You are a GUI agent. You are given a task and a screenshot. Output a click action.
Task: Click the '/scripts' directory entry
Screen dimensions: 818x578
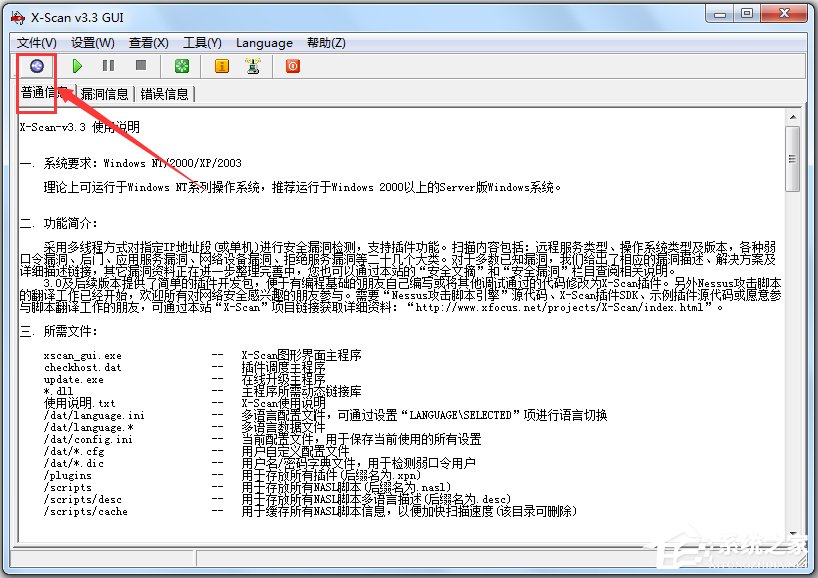tap(67, 487)
